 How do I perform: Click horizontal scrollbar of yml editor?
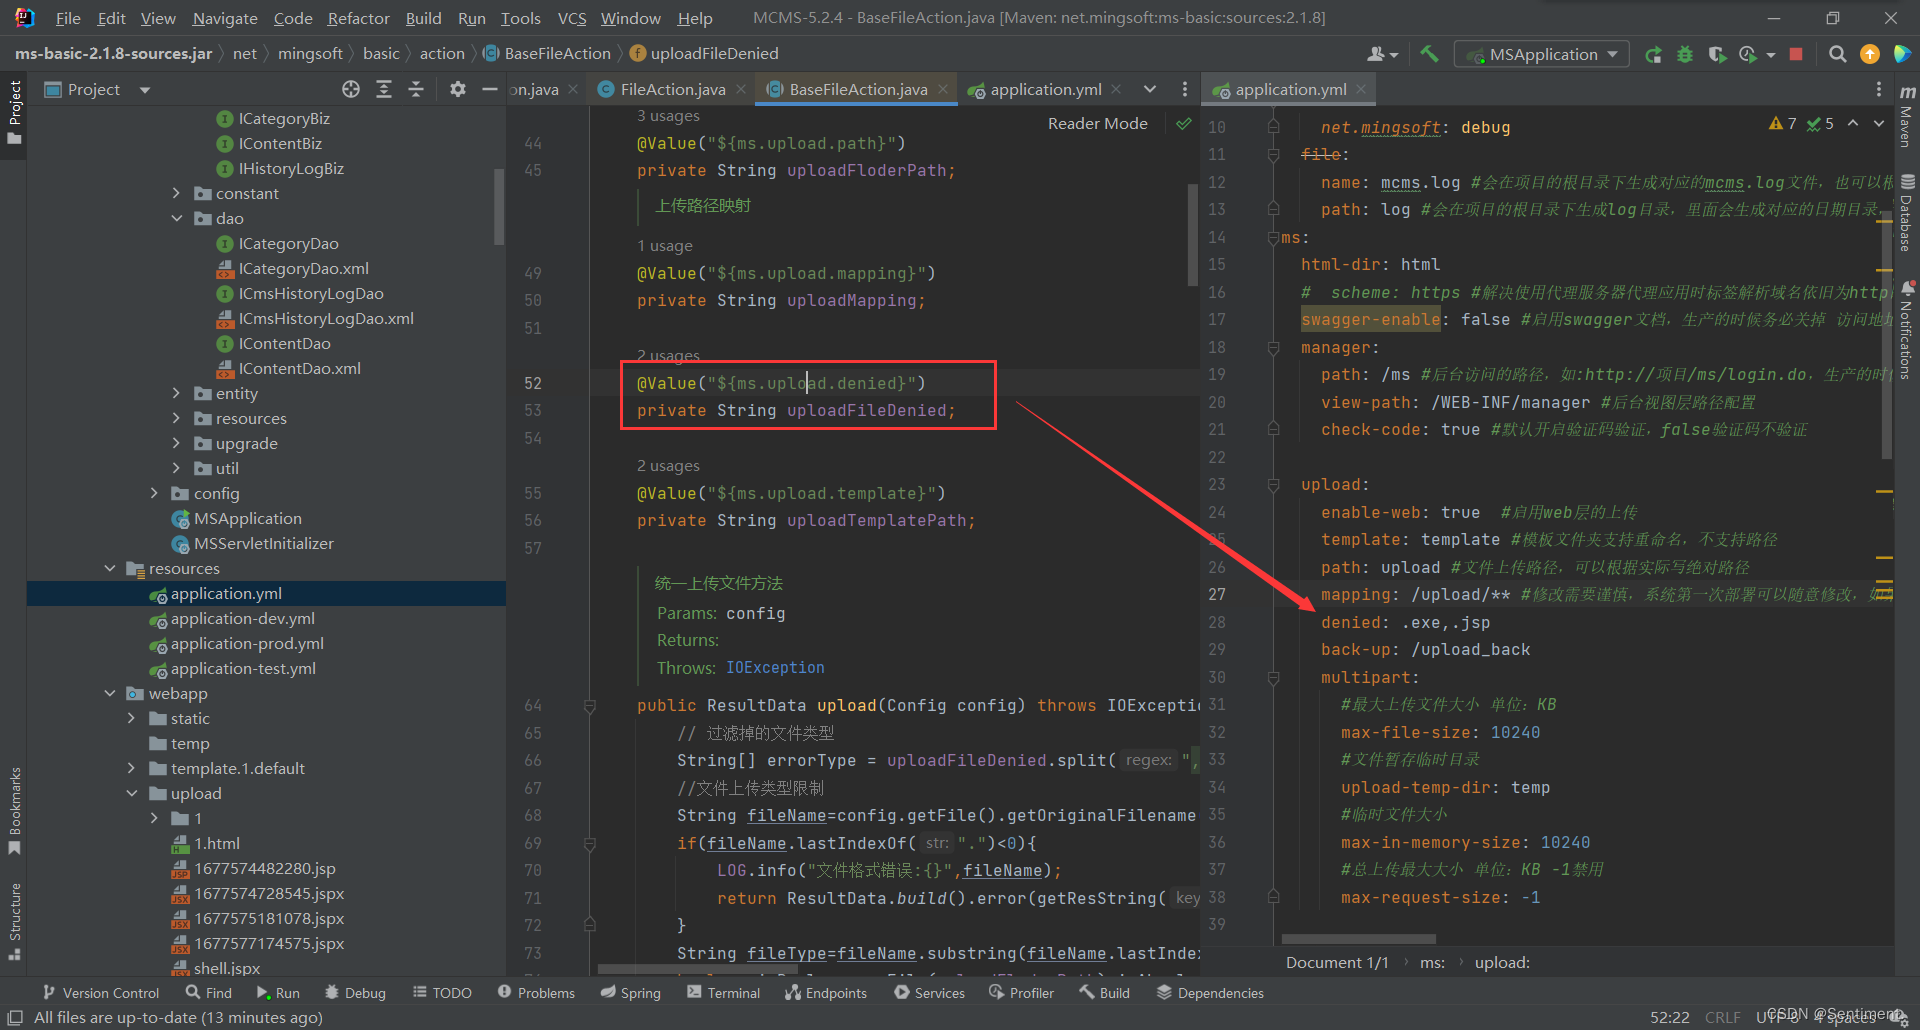click(1359, 939)
